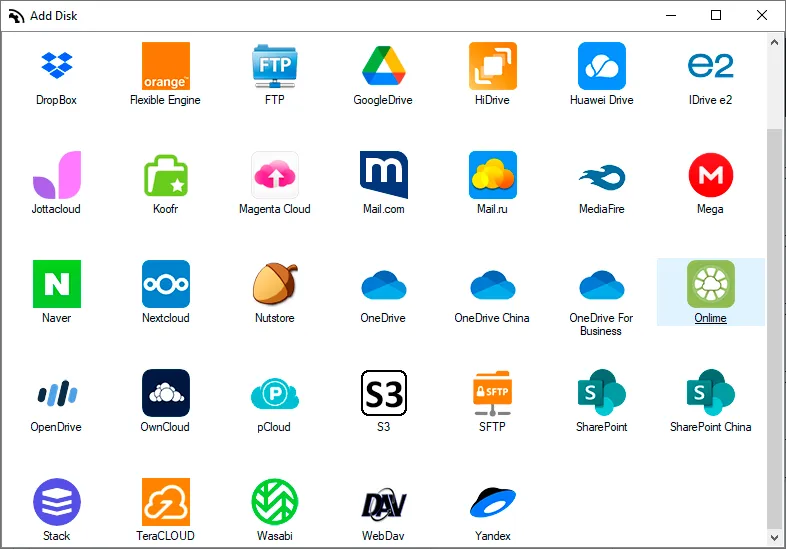The image size is (786, 549).
Task: Click the scrollbar up arrow
Action: point(774,43)
